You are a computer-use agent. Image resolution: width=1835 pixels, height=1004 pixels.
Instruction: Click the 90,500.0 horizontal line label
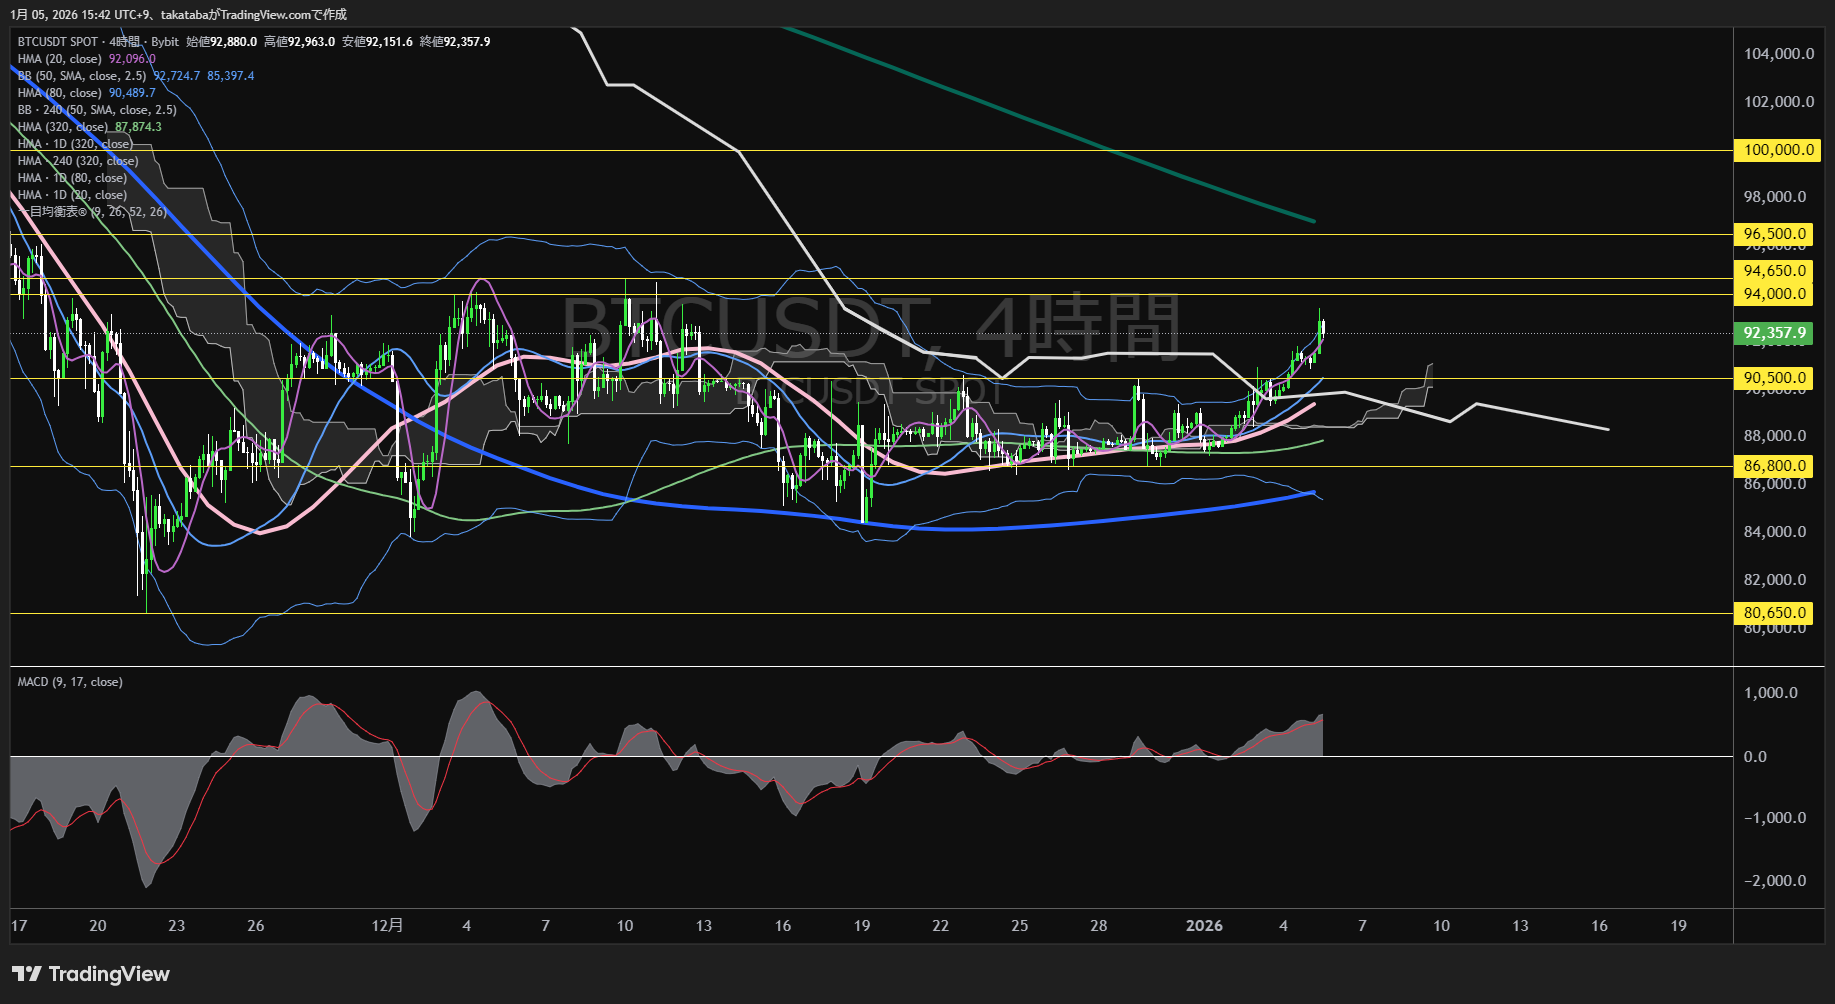1776,378
